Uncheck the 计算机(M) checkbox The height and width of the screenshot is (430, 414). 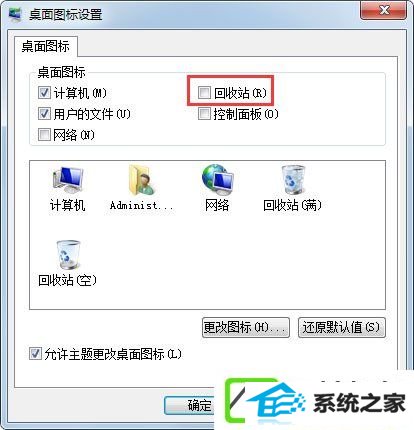[x=44, y=93]
